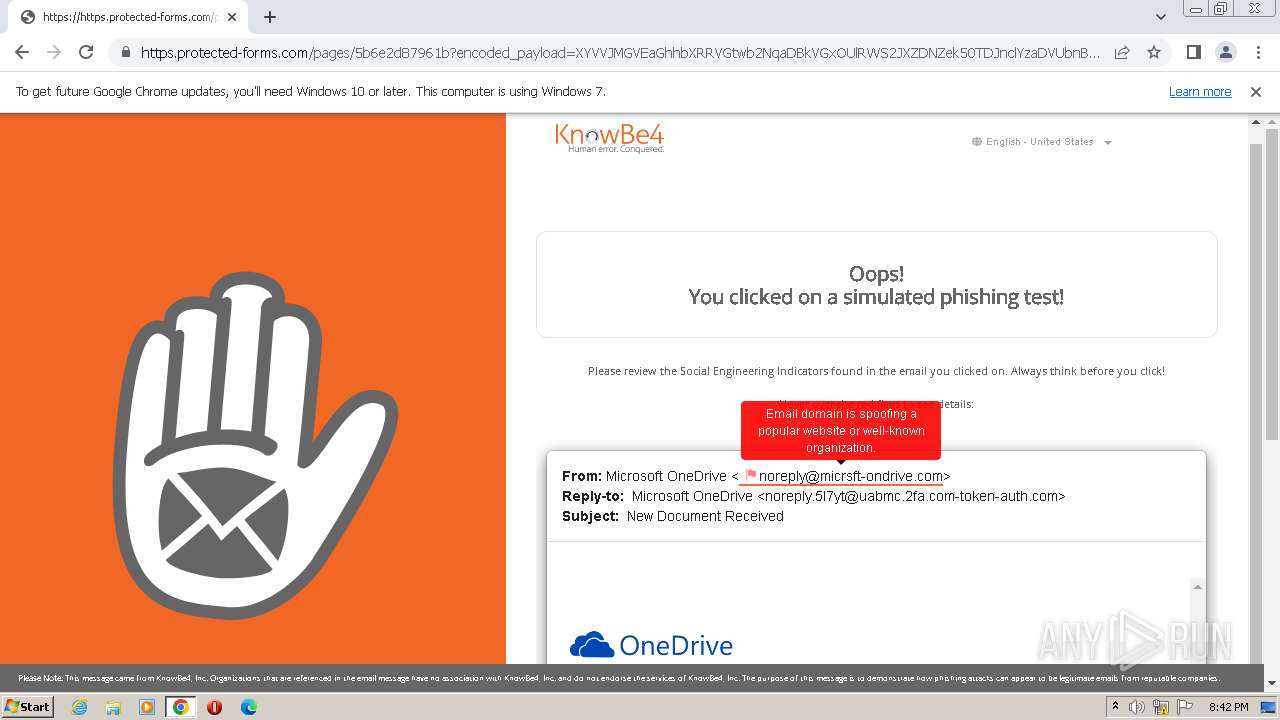Open the Chrome profile menu

(1225, 53)
